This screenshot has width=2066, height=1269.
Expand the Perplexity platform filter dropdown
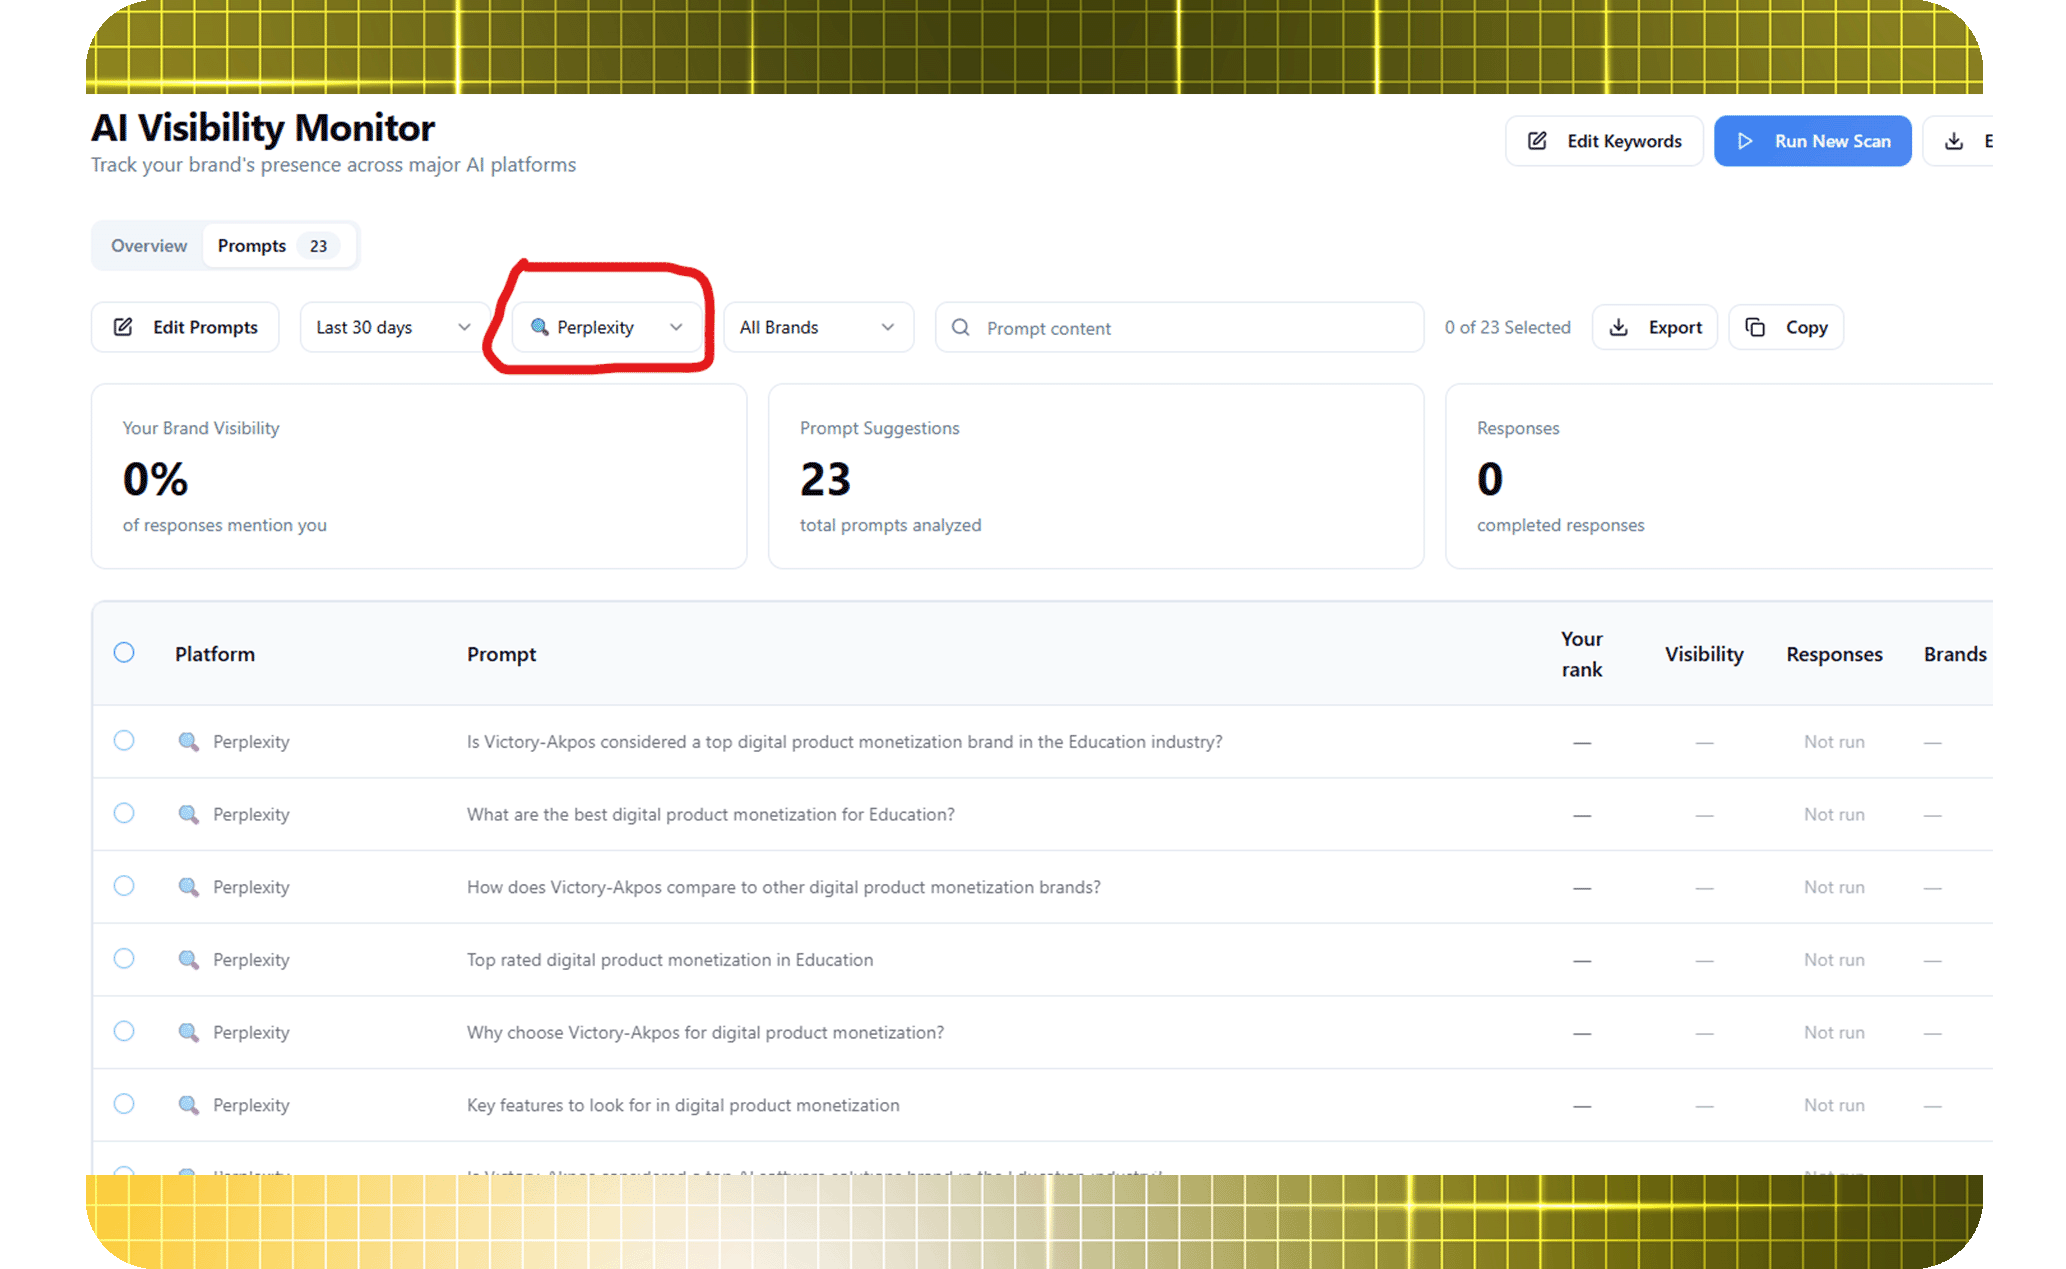click(607, 327)
